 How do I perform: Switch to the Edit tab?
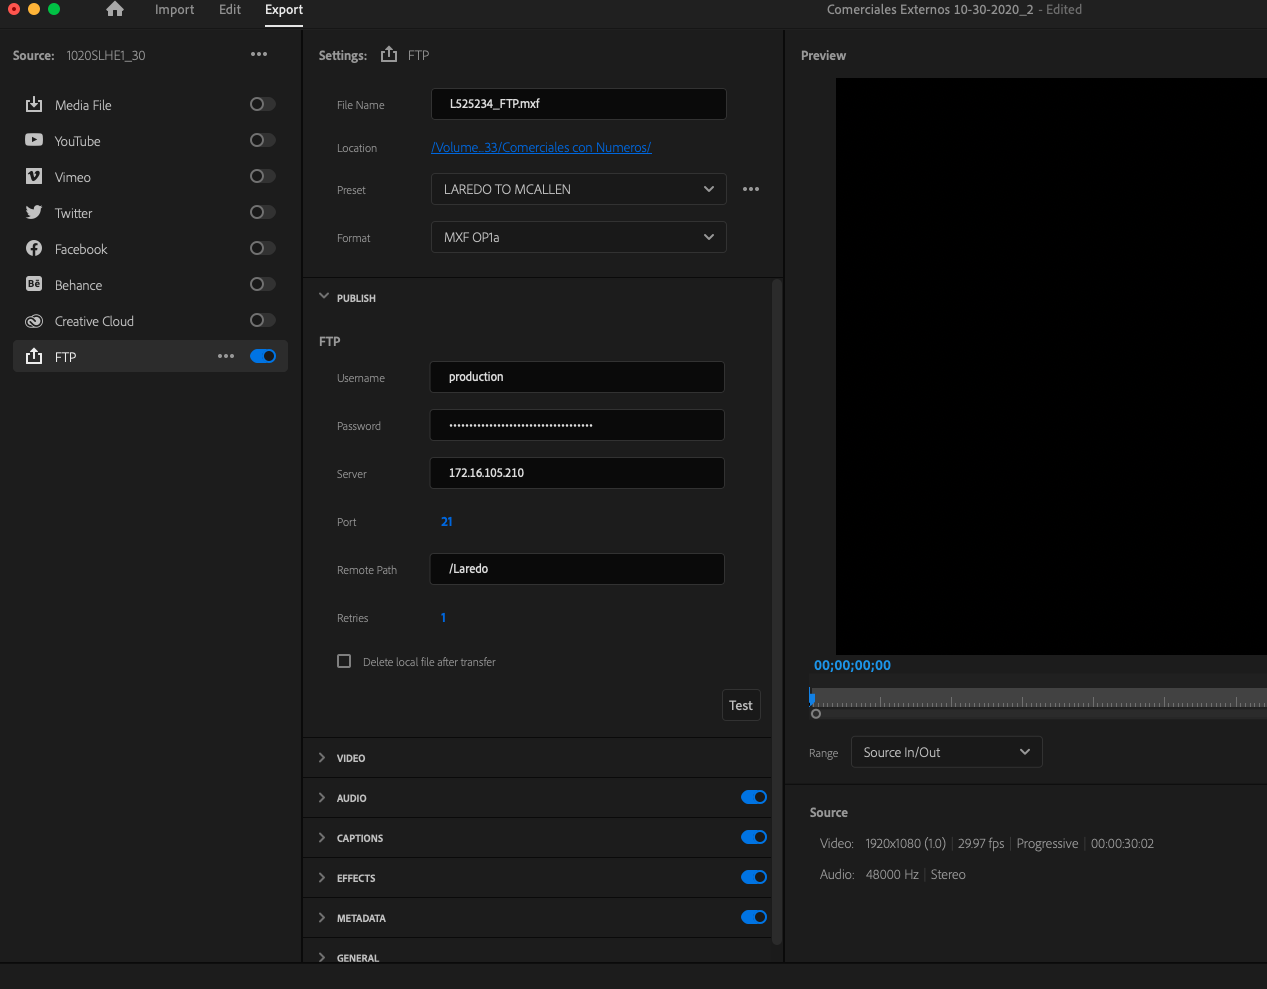[230, 10]
